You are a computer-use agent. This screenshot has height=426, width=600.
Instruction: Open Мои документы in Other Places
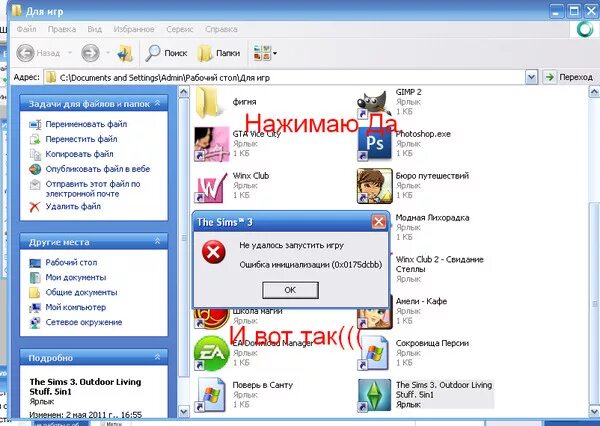click(76, 277)
